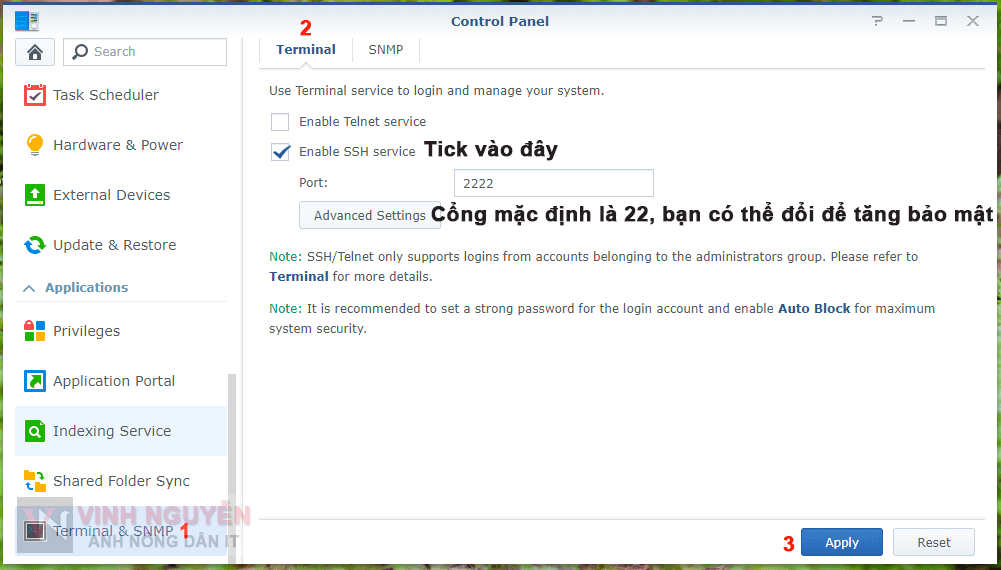The image size is (1001, 570).
Task: Click the SSH Port input field
Action: pyautogui.click(x=553, y=184)
